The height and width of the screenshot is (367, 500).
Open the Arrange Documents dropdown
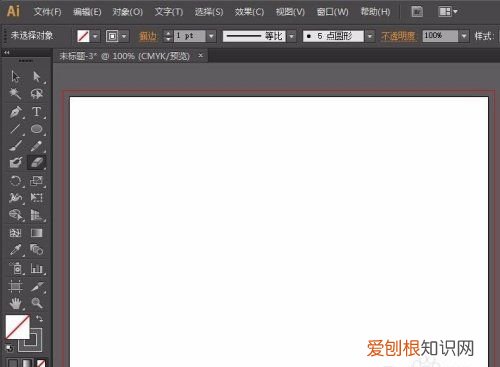448,12
